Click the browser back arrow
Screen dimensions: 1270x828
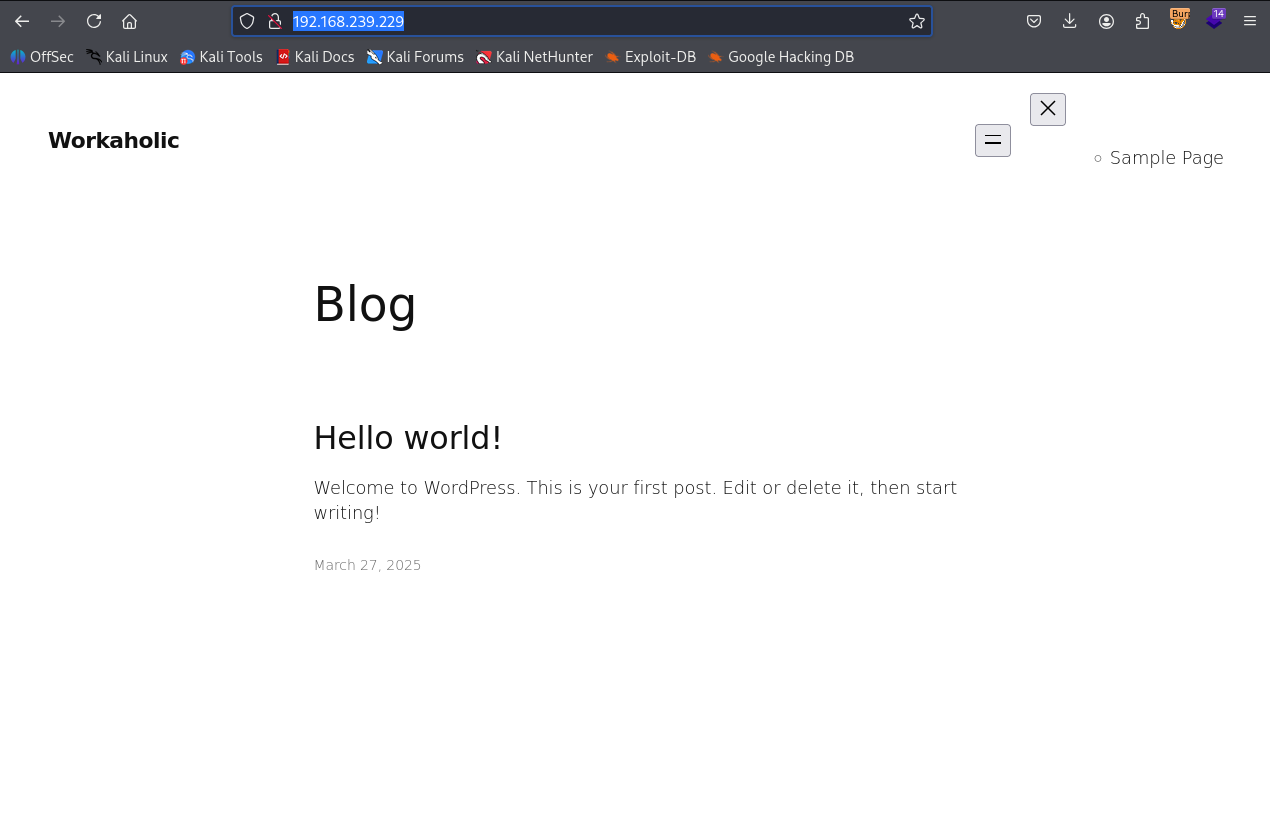pos(22,21)
